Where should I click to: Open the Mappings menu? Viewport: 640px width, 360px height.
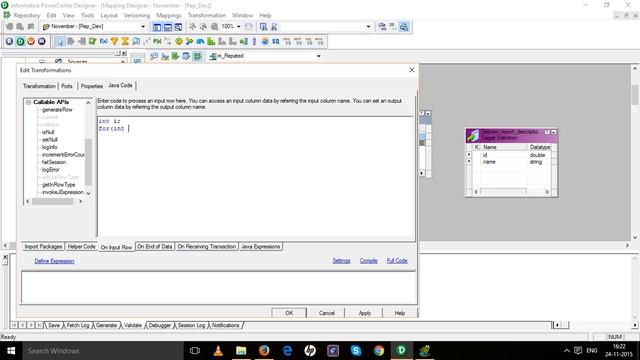pos(169,16)
